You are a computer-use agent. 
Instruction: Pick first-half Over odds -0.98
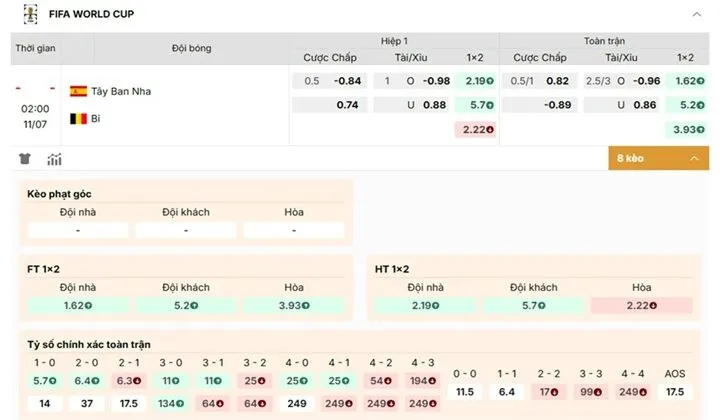click(412, 81)
